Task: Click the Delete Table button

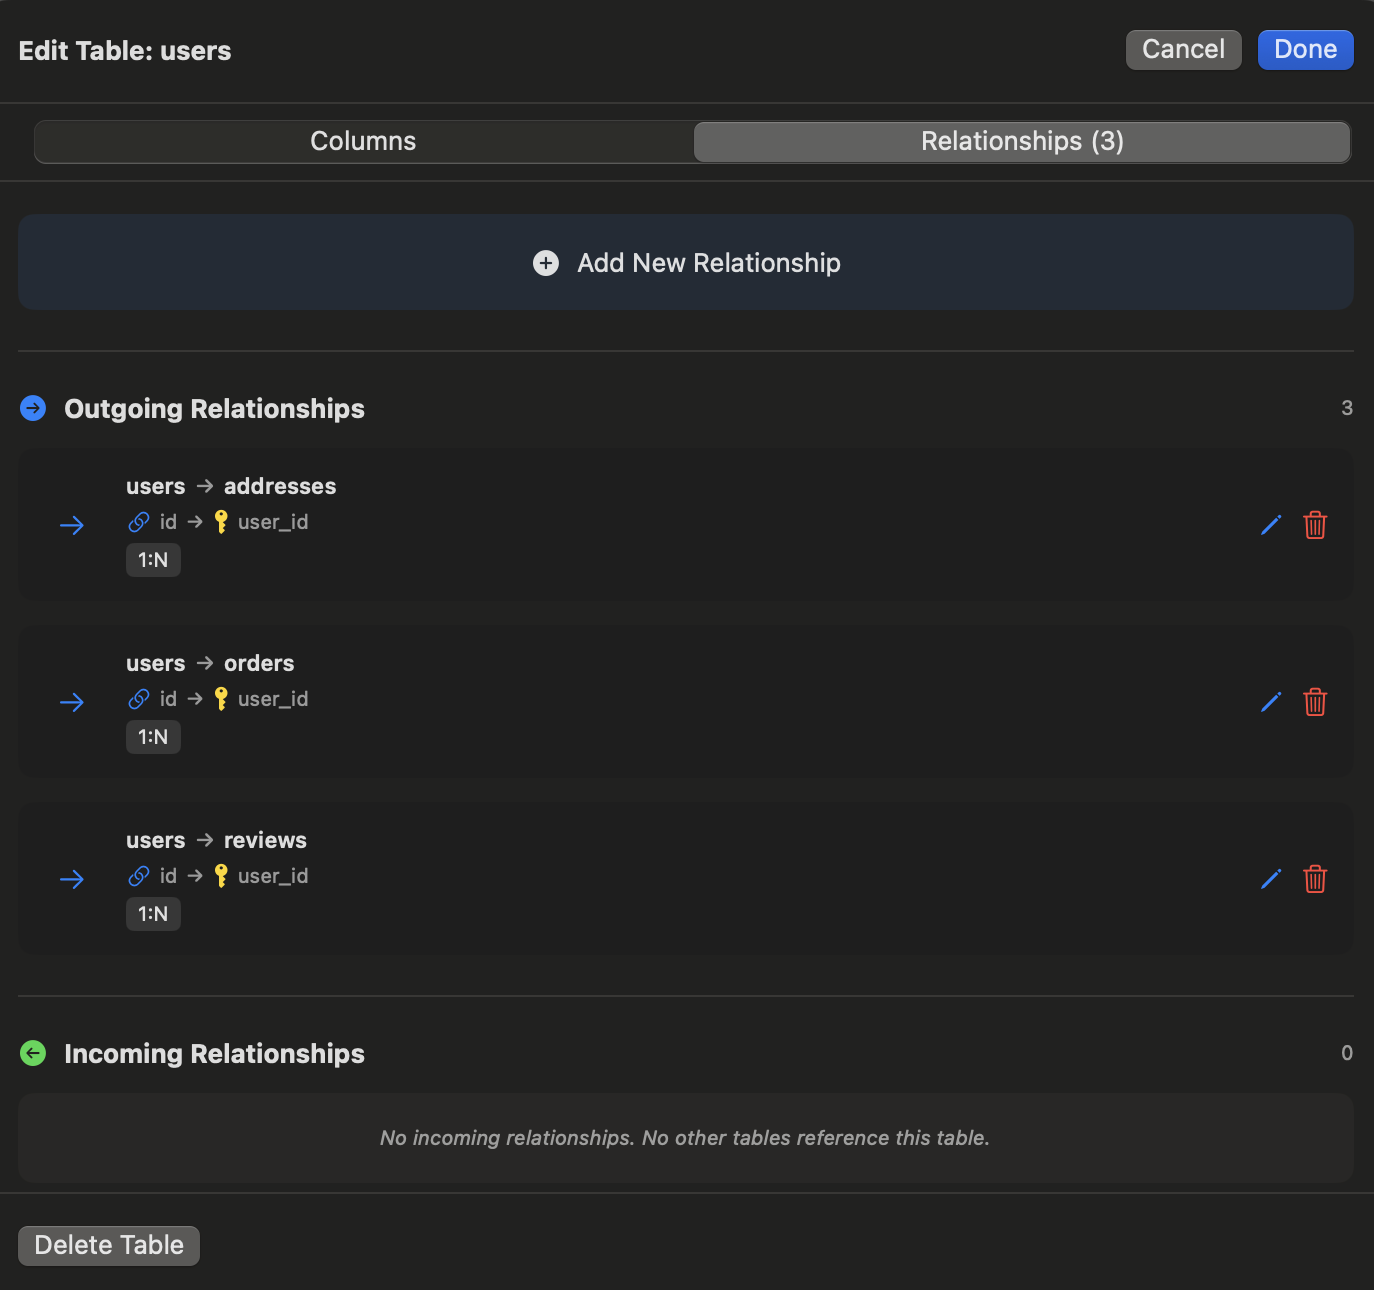Action: 109,1245
